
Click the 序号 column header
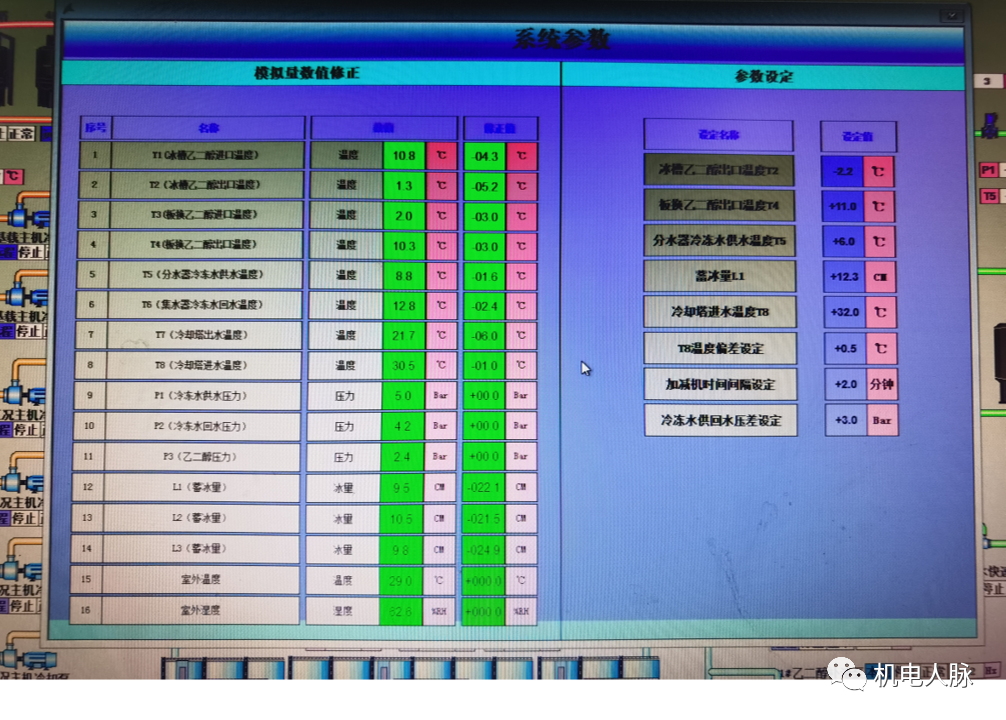96,128
